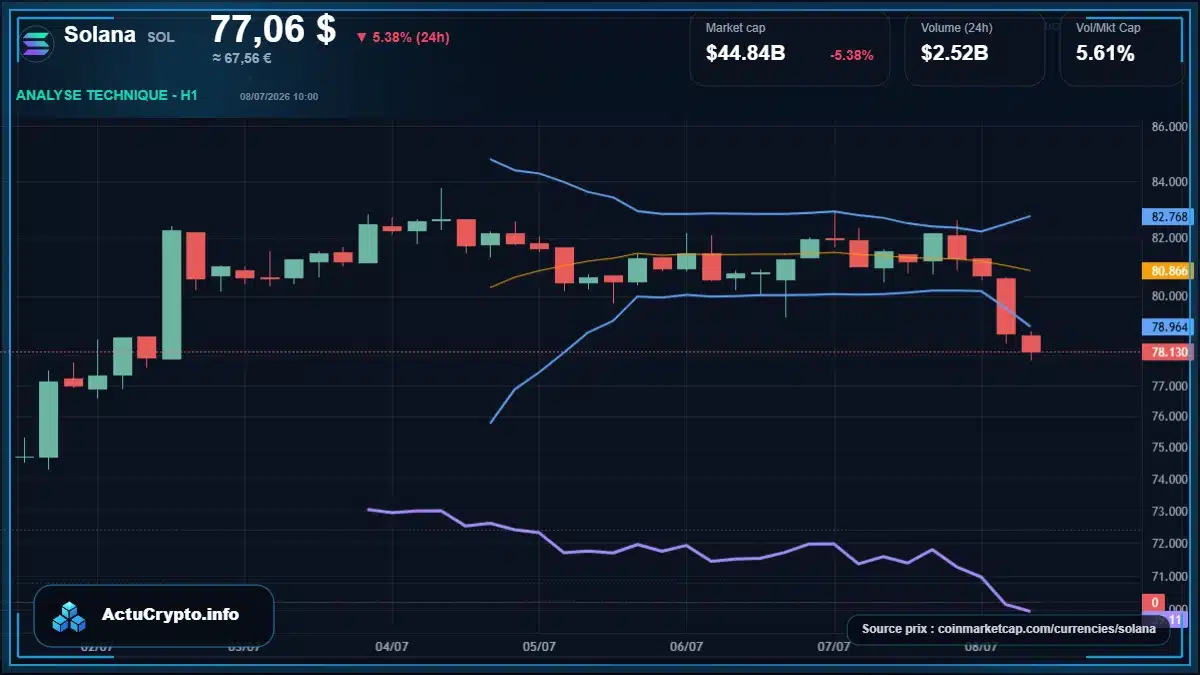This screenshot has height=675, width=1200.
Task: Click the red 0 indicator value tag
Action: coord(1155,602)
